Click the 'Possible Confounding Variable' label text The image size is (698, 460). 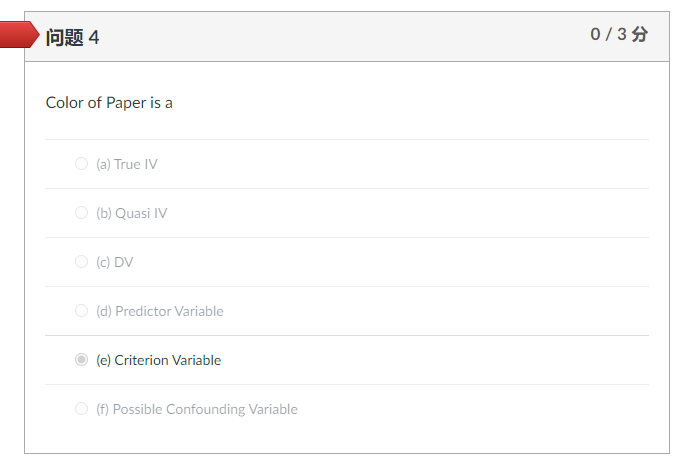(x=205, y=409)
